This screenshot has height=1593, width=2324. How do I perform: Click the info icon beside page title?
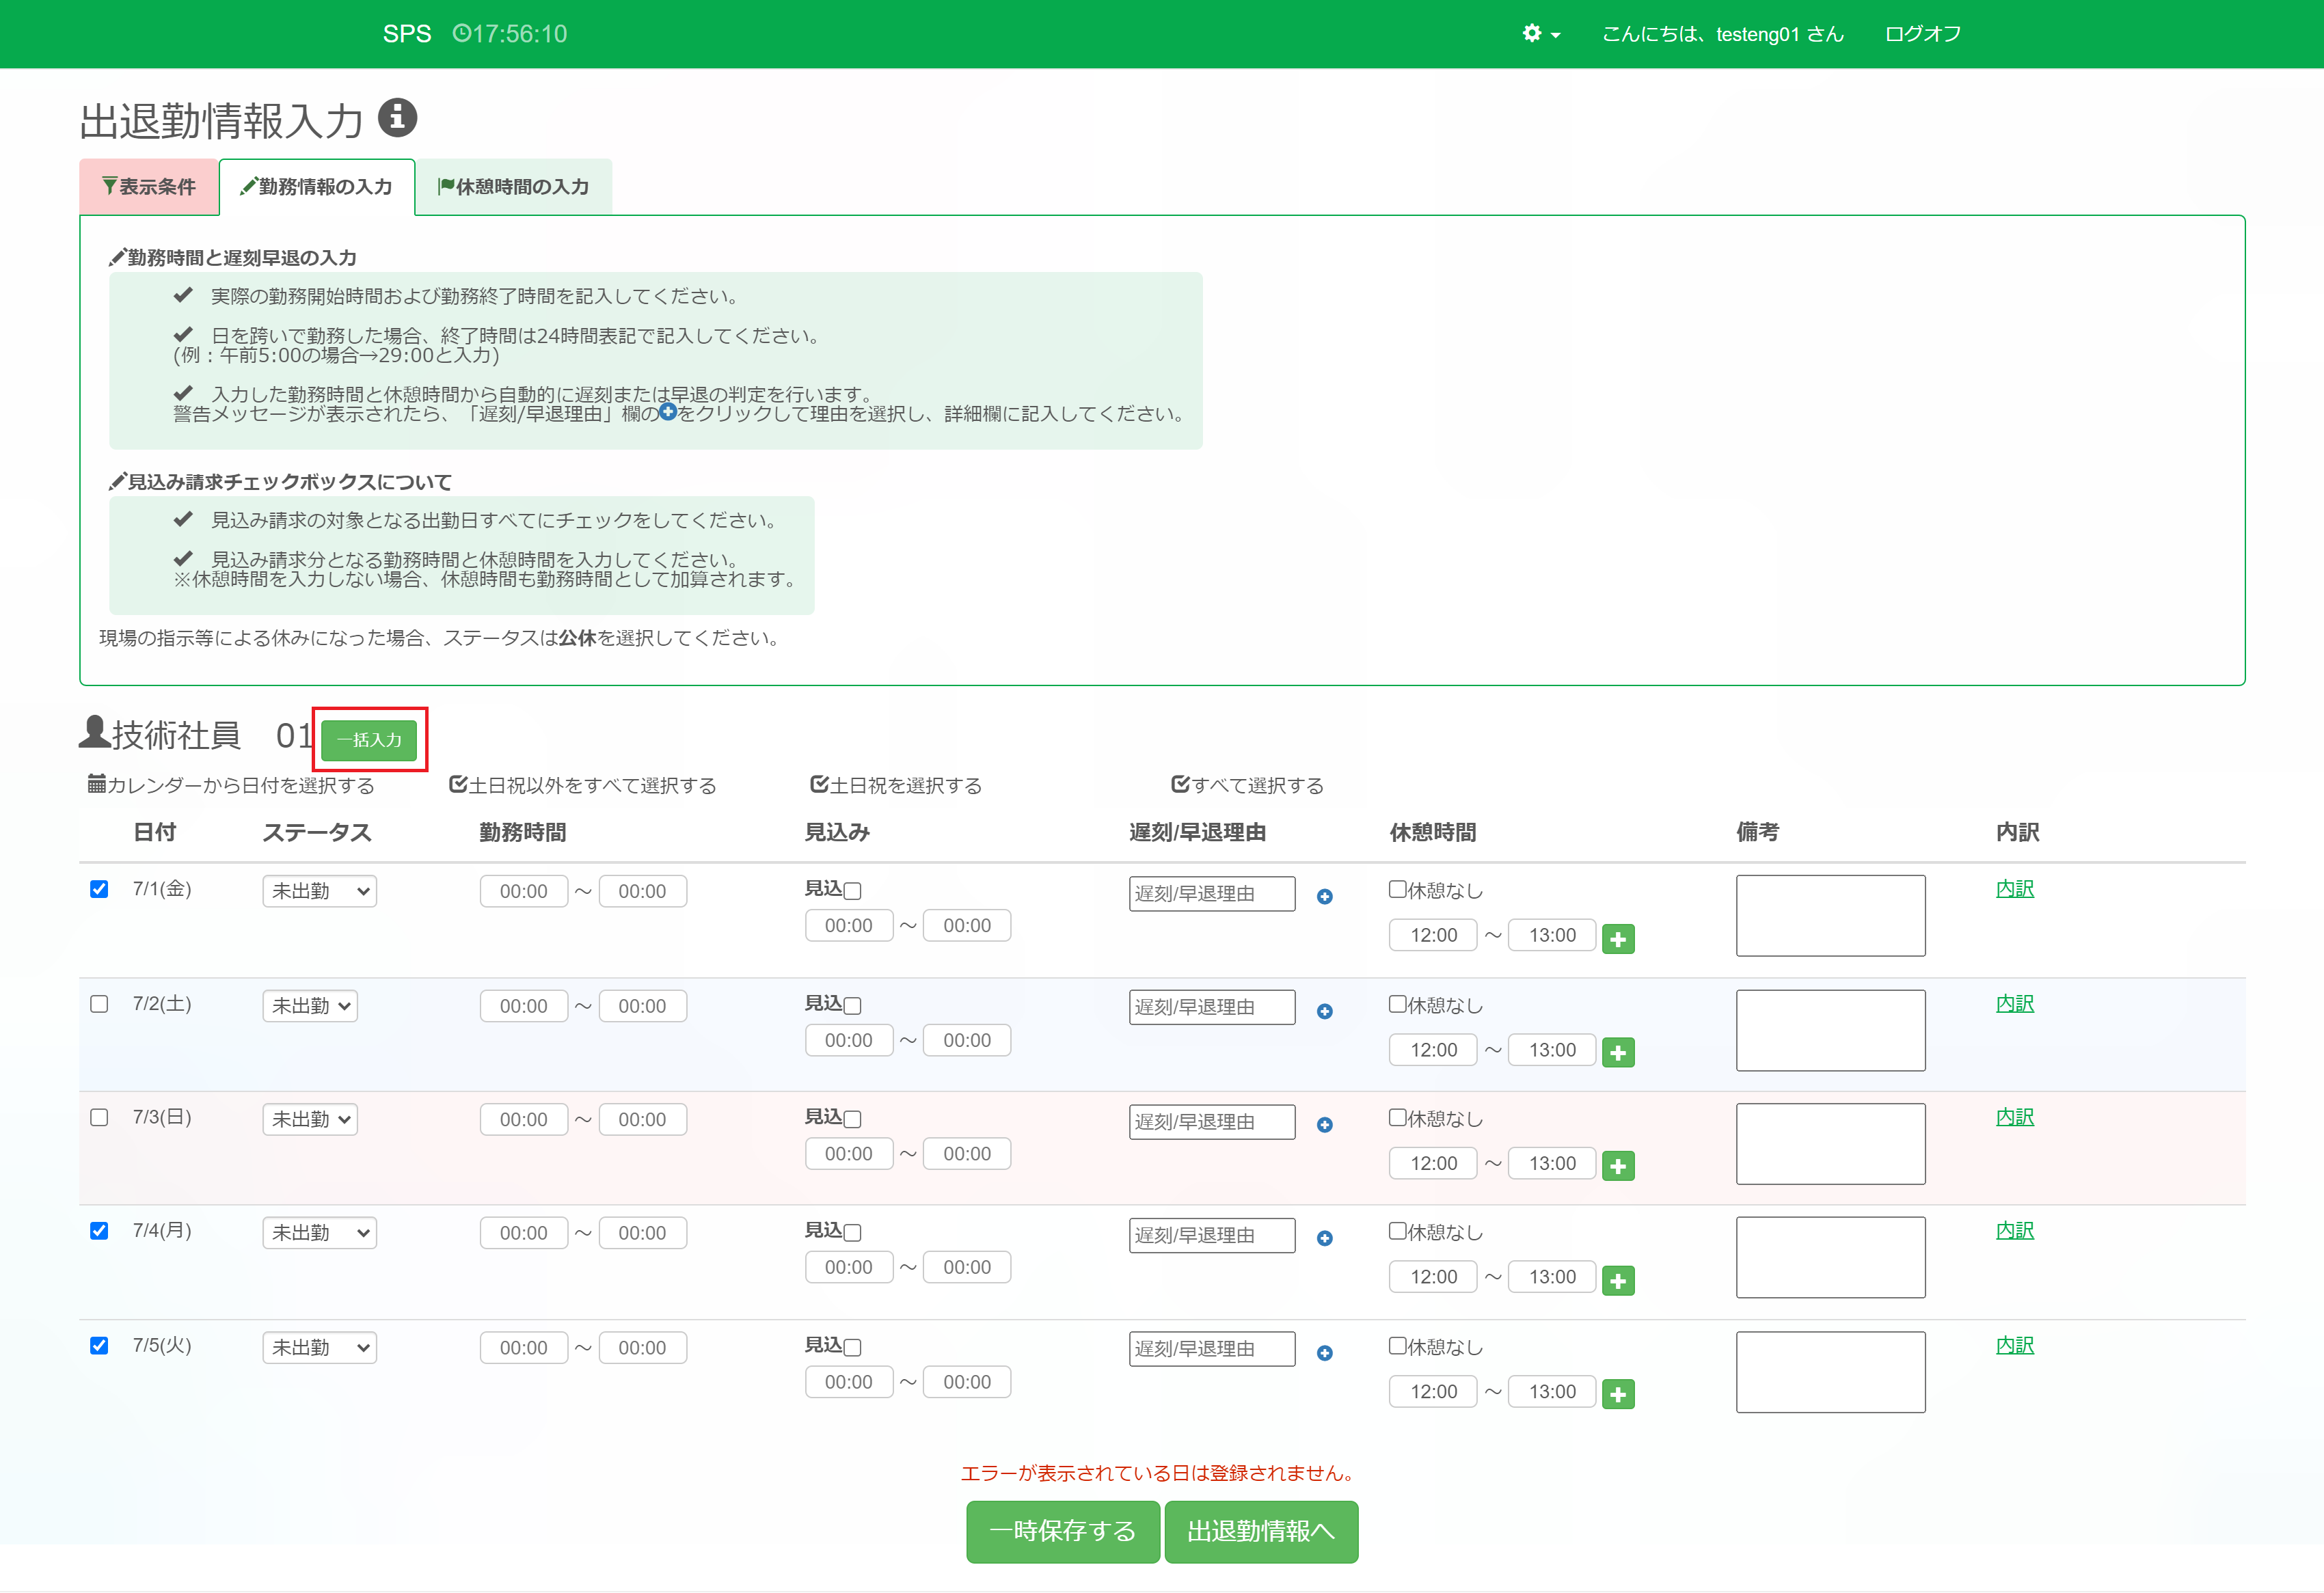[x=397, y=118]
